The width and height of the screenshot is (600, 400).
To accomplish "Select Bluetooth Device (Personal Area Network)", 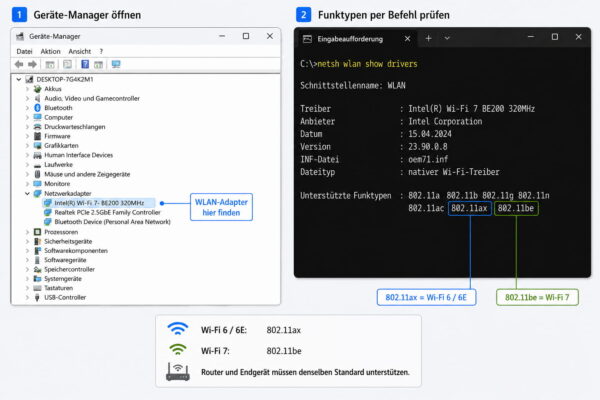I will (112, 222).
